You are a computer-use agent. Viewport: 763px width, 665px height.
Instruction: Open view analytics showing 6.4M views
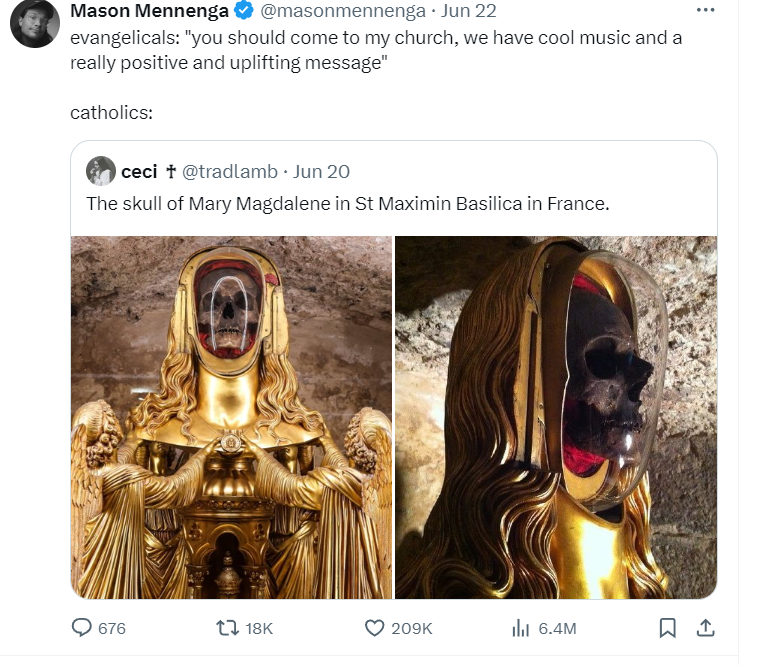click(x=521, y=628)
